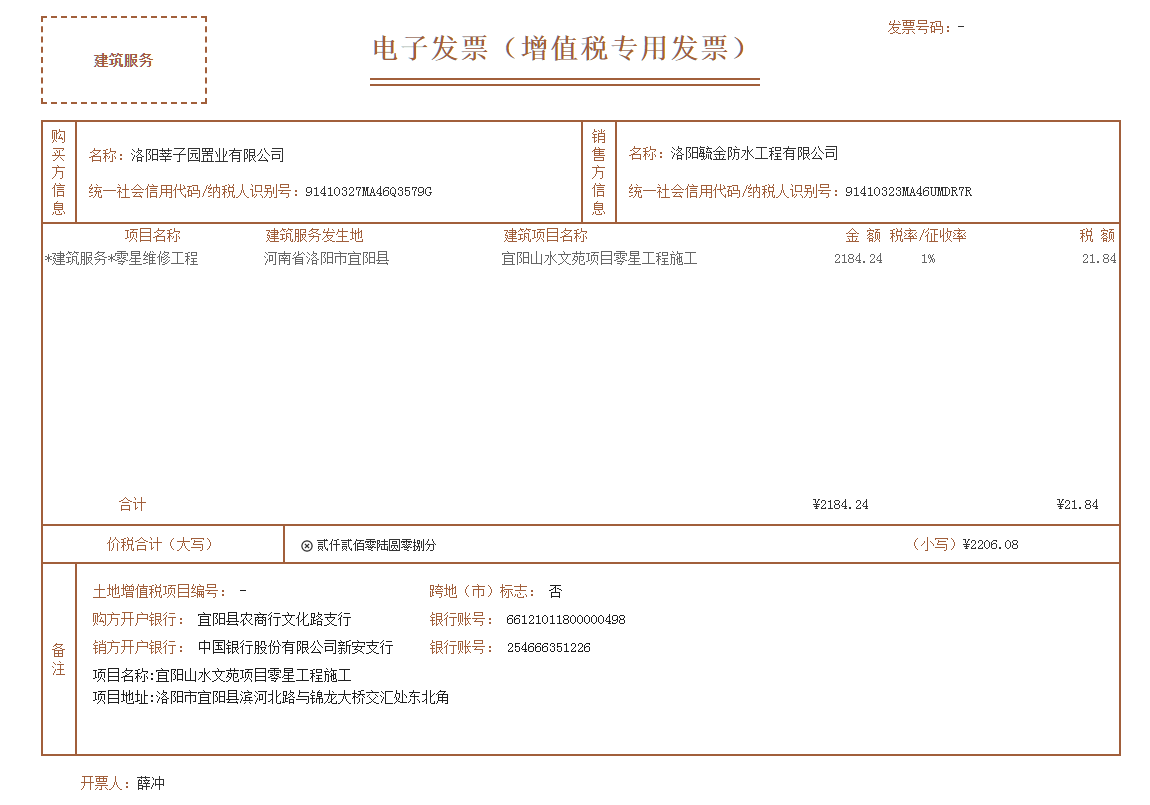Image resolution: width=1150 pixels, height=805 pixels.
Task: Select seller name 洛阳毓金防水工程有限公司
Action: 754,154
